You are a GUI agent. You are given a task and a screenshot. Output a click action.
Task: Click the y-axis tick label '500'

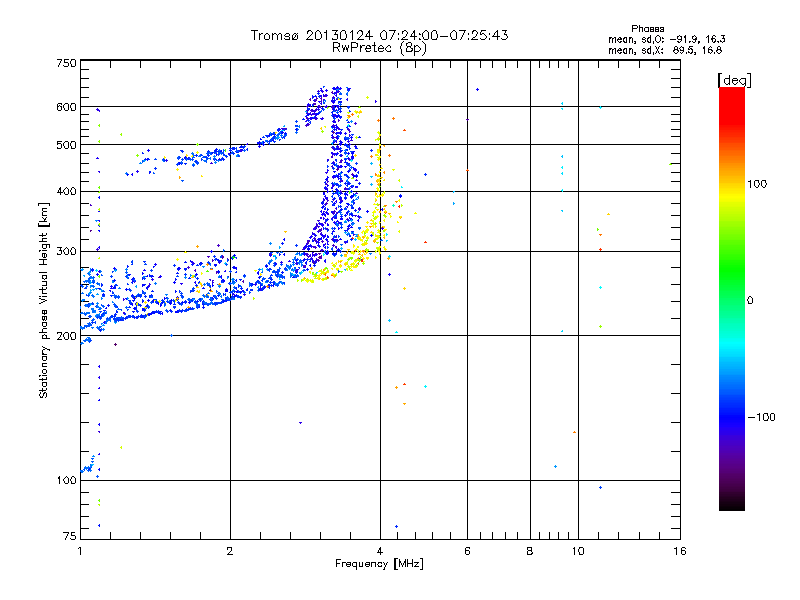(66, 145)
